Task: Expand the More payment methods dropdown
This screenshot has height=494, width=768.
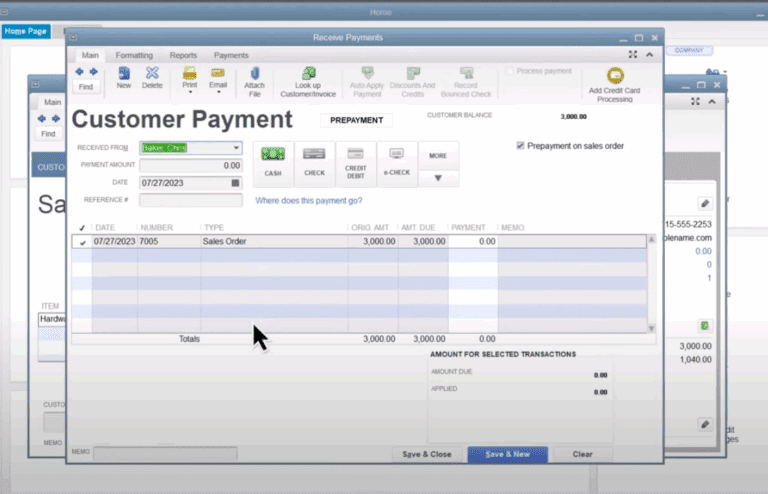Action: point(438,179)
